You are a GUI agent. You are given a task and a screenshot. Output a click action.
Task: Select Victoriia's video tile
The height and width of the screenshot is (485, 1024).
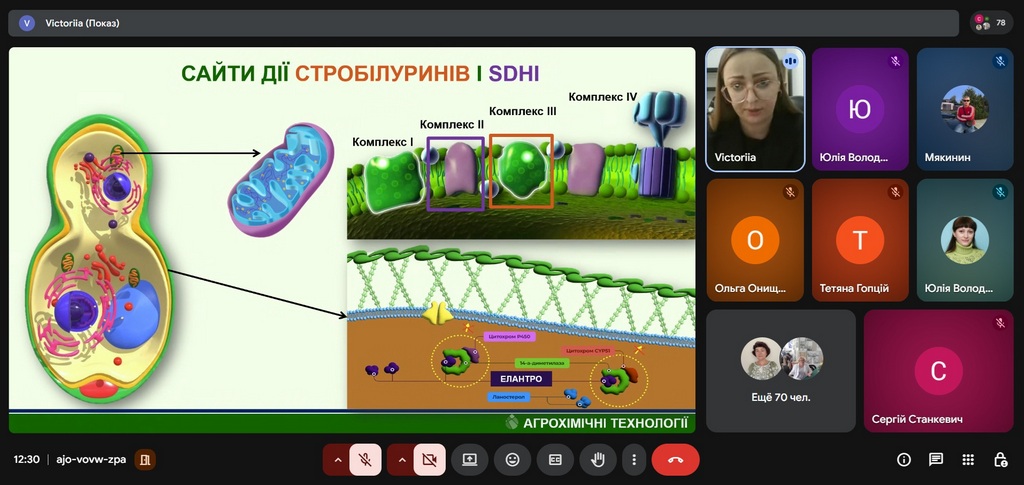click(755, 109)
